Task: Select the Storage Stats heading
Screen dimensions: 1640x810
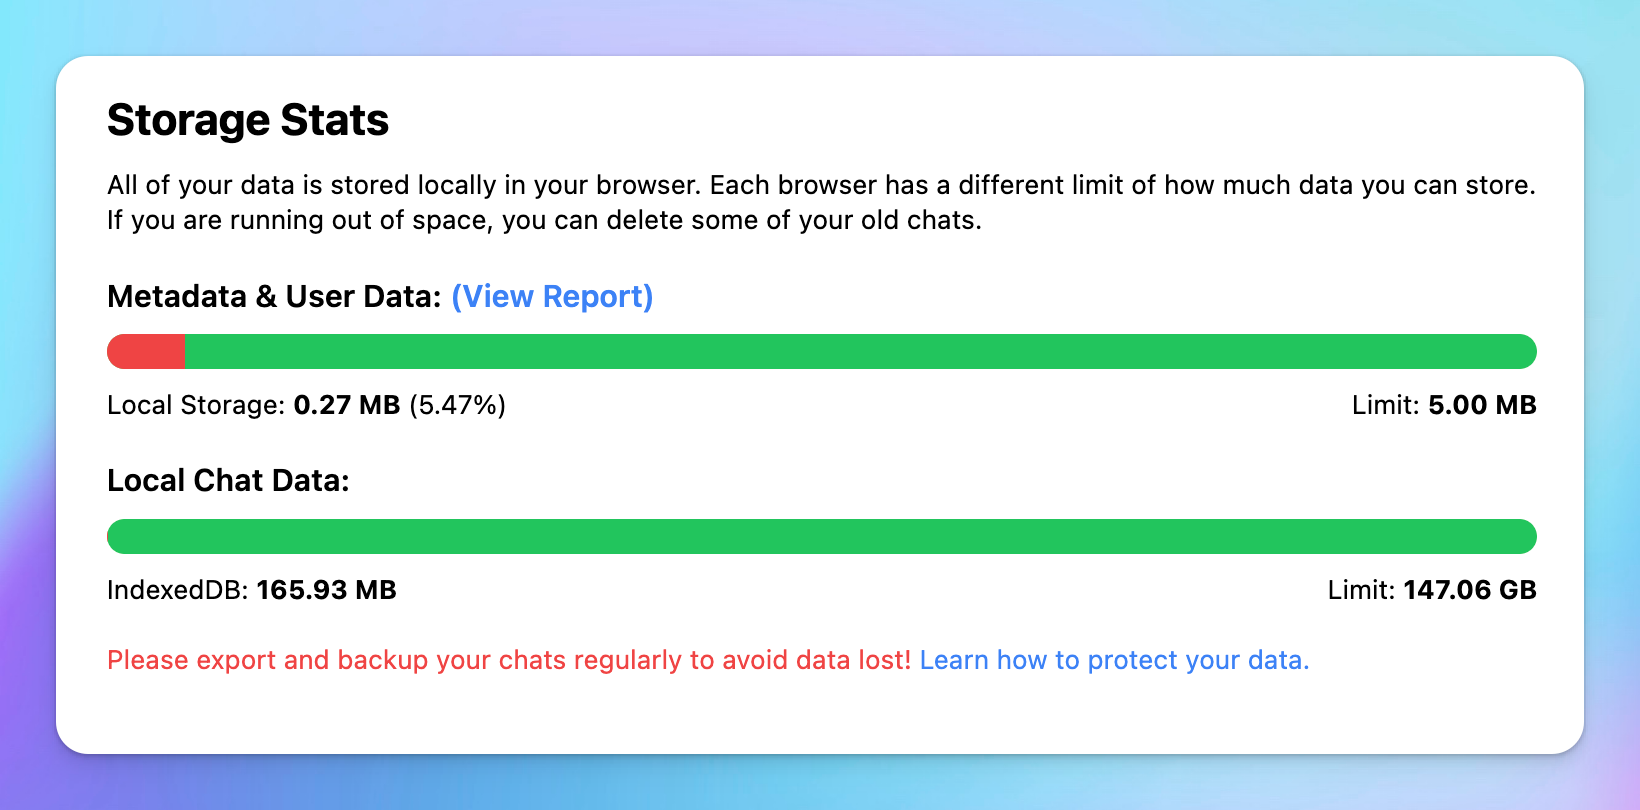Action: click(x=248, y=120)
